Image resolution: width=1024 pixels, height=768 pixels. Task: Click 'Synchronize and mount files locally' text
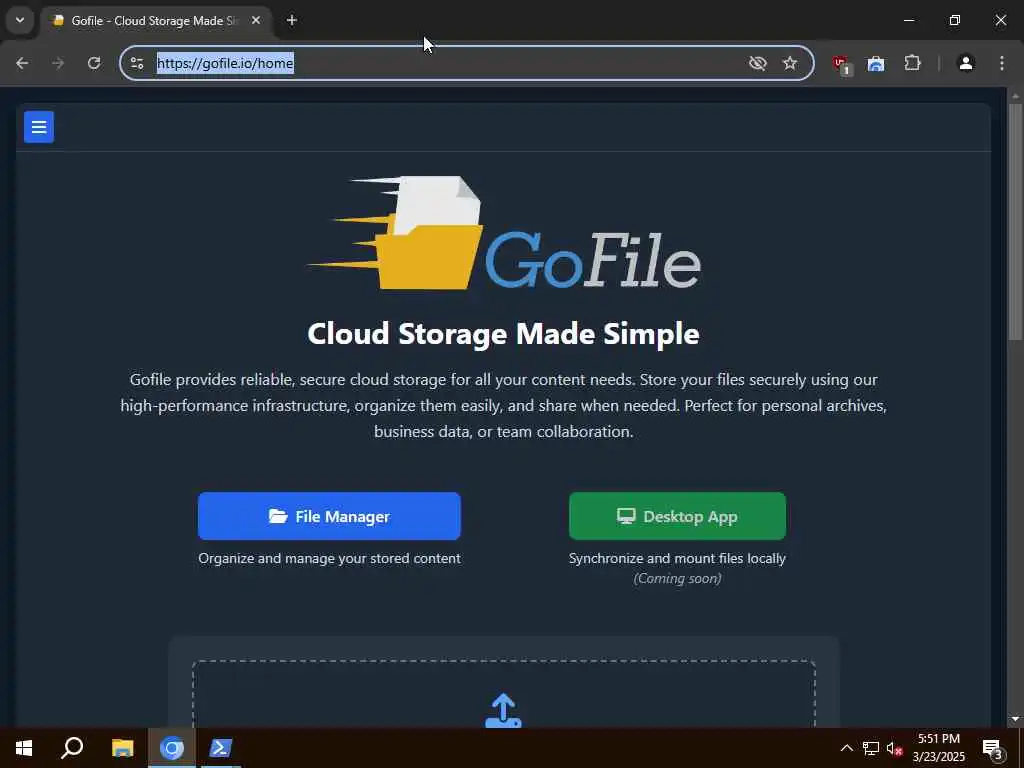tap(677, 558)
